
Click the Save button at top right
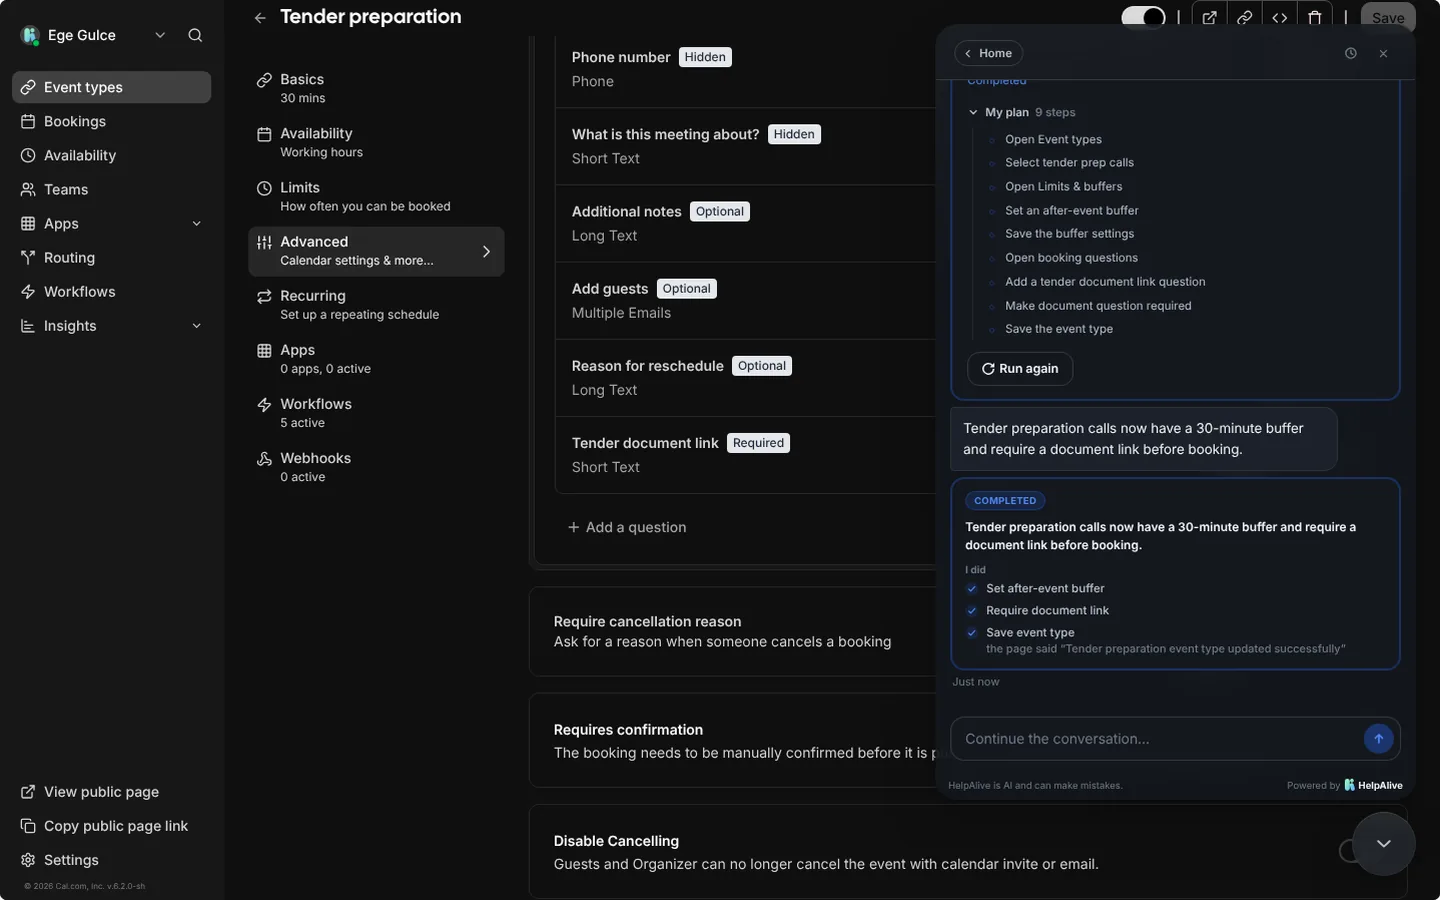[1387, 17]
